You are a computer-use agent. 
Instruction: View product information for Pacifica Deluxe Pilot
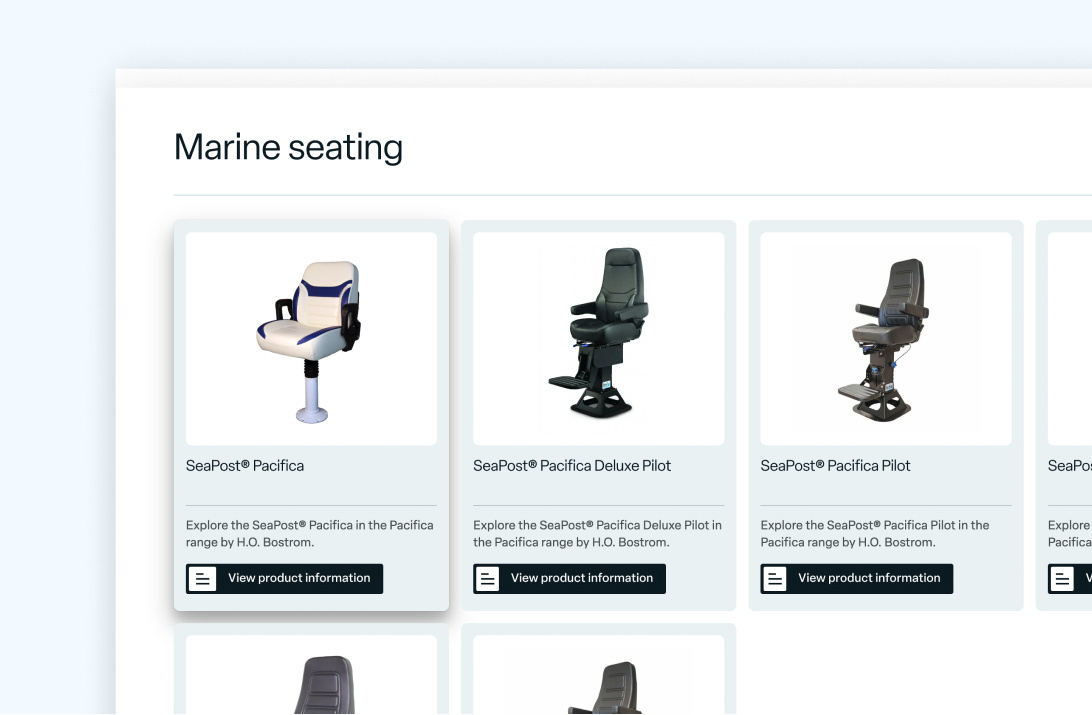[581, 578]
